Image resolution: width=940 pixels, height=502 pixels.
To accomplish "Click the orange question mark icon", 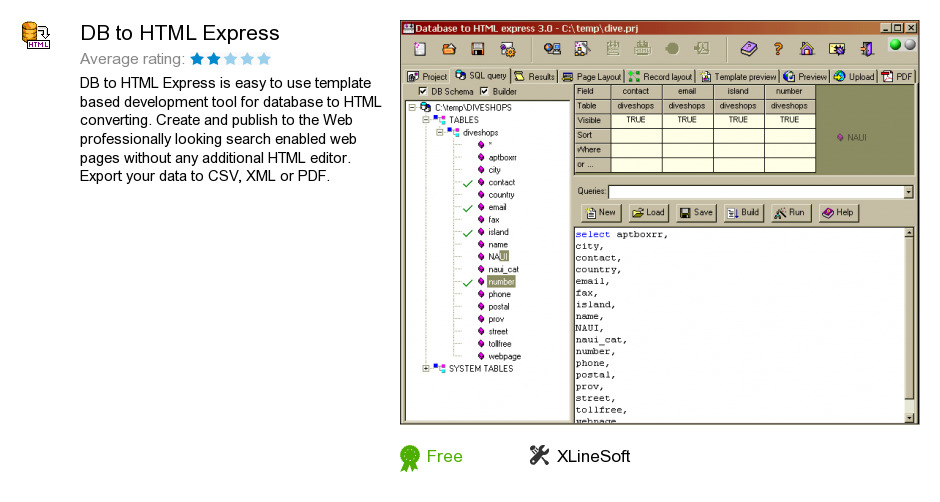I will pos(778,49).
